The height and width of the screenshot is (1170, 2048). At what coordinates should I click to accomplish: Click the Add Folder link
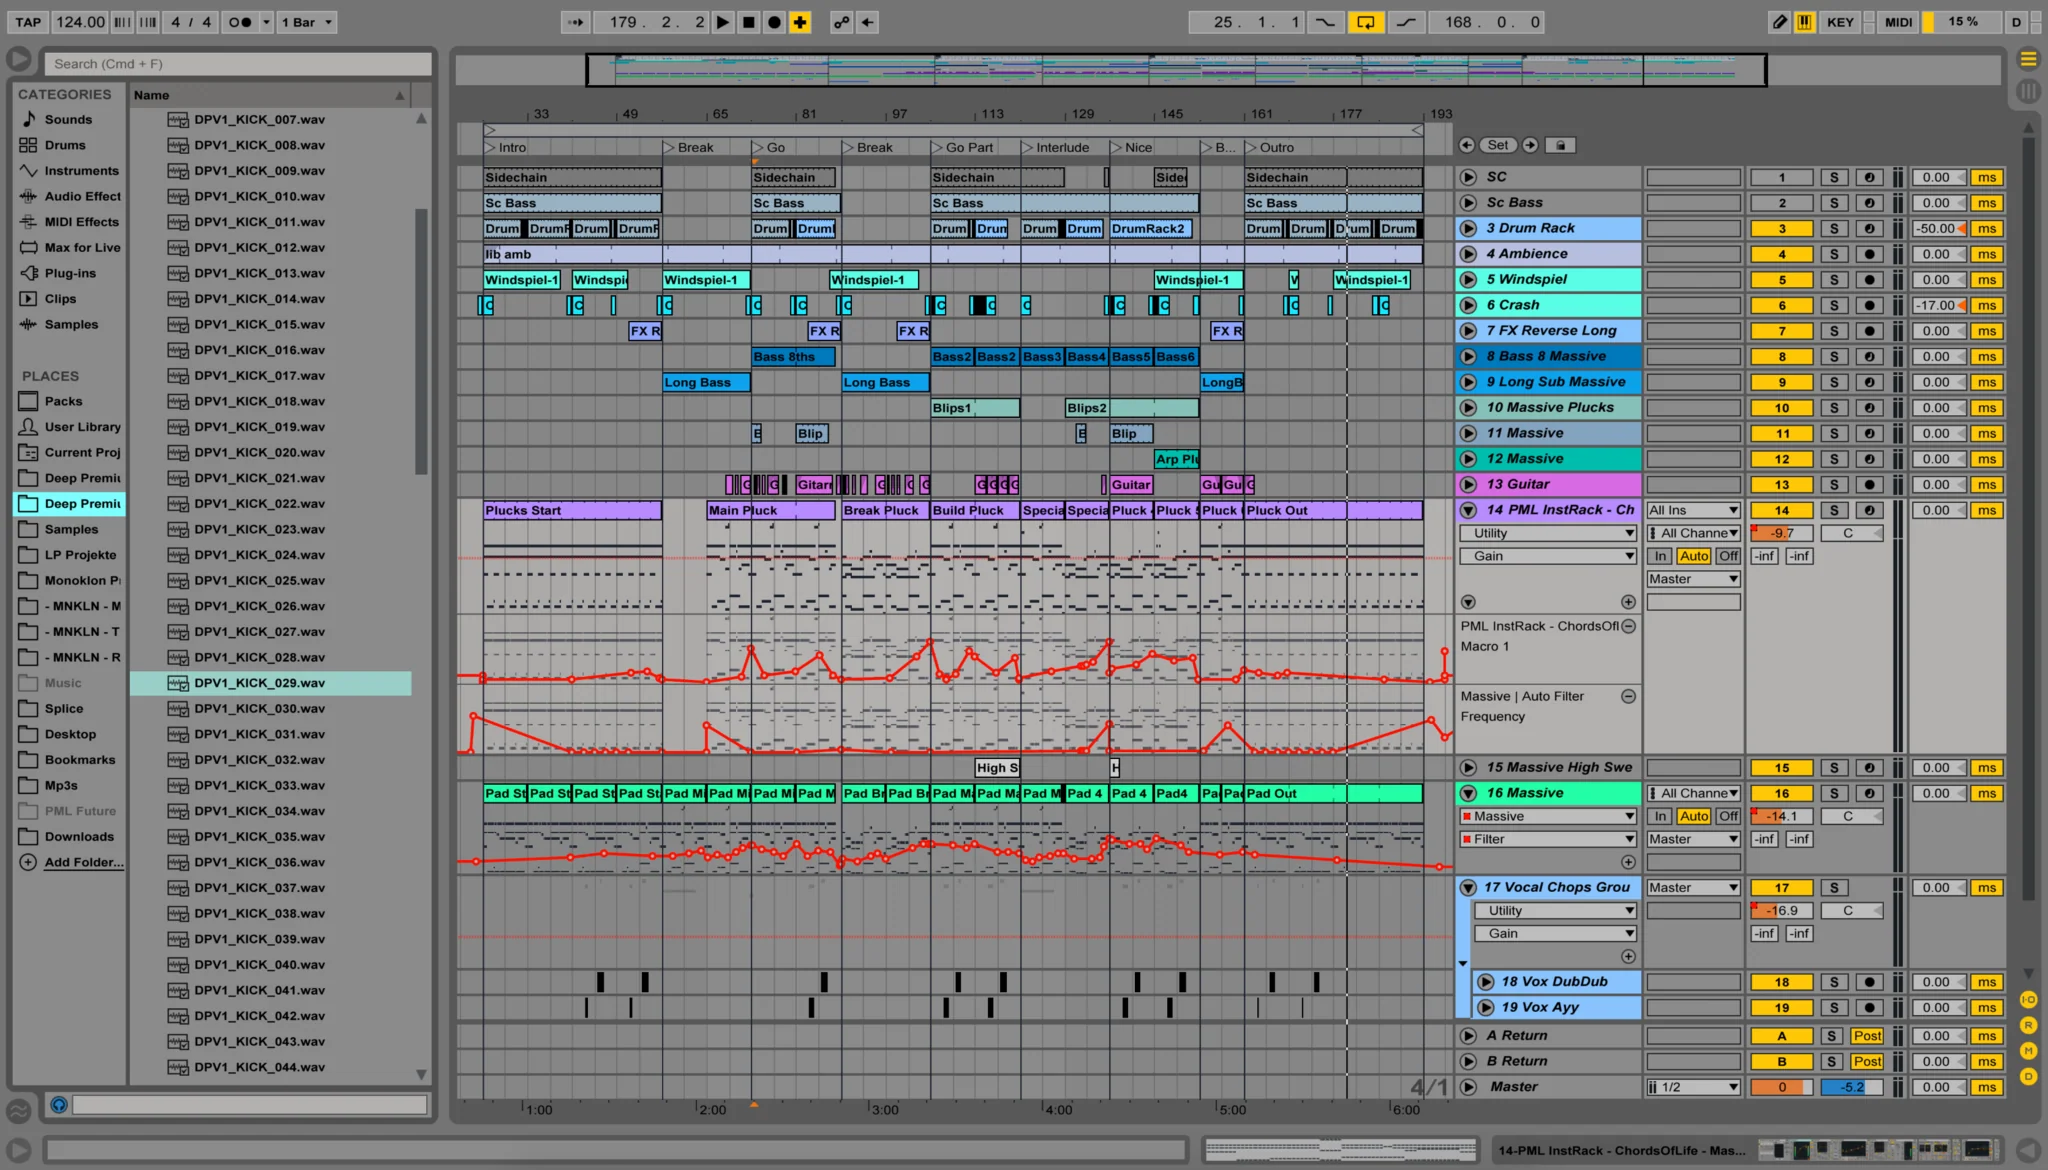(84, 862)
